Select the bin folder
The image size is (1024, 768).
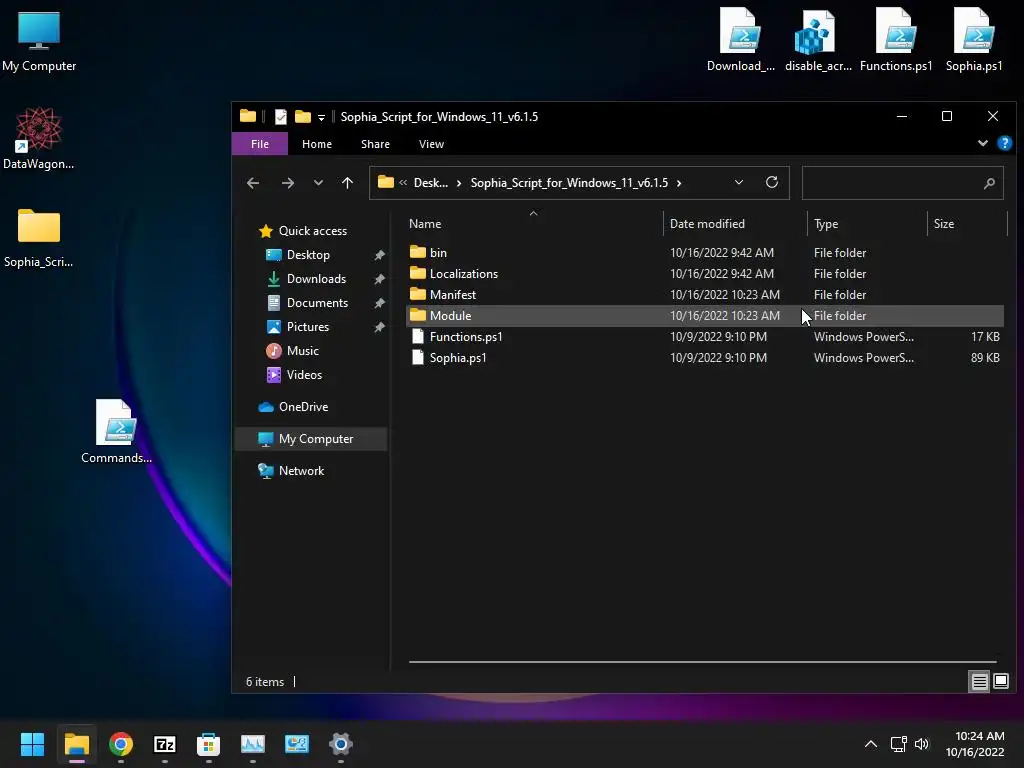pyautogui.click(x=705, y=253)
